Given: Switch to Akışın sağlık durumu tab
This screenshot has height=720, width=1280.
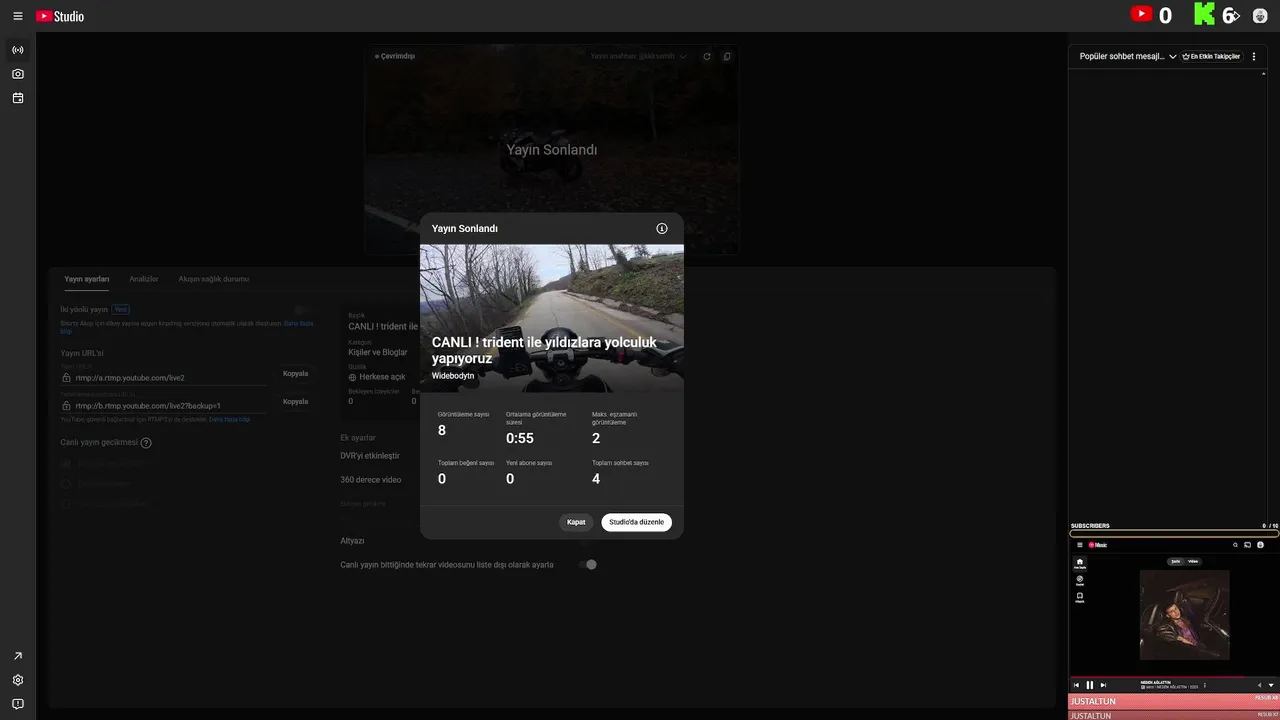Looking at the screenshot, I should click(x=214, y=279).
